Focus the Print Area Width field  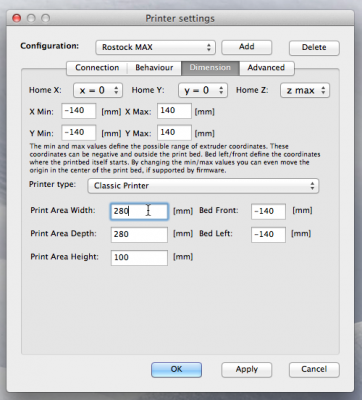point(139,211)
